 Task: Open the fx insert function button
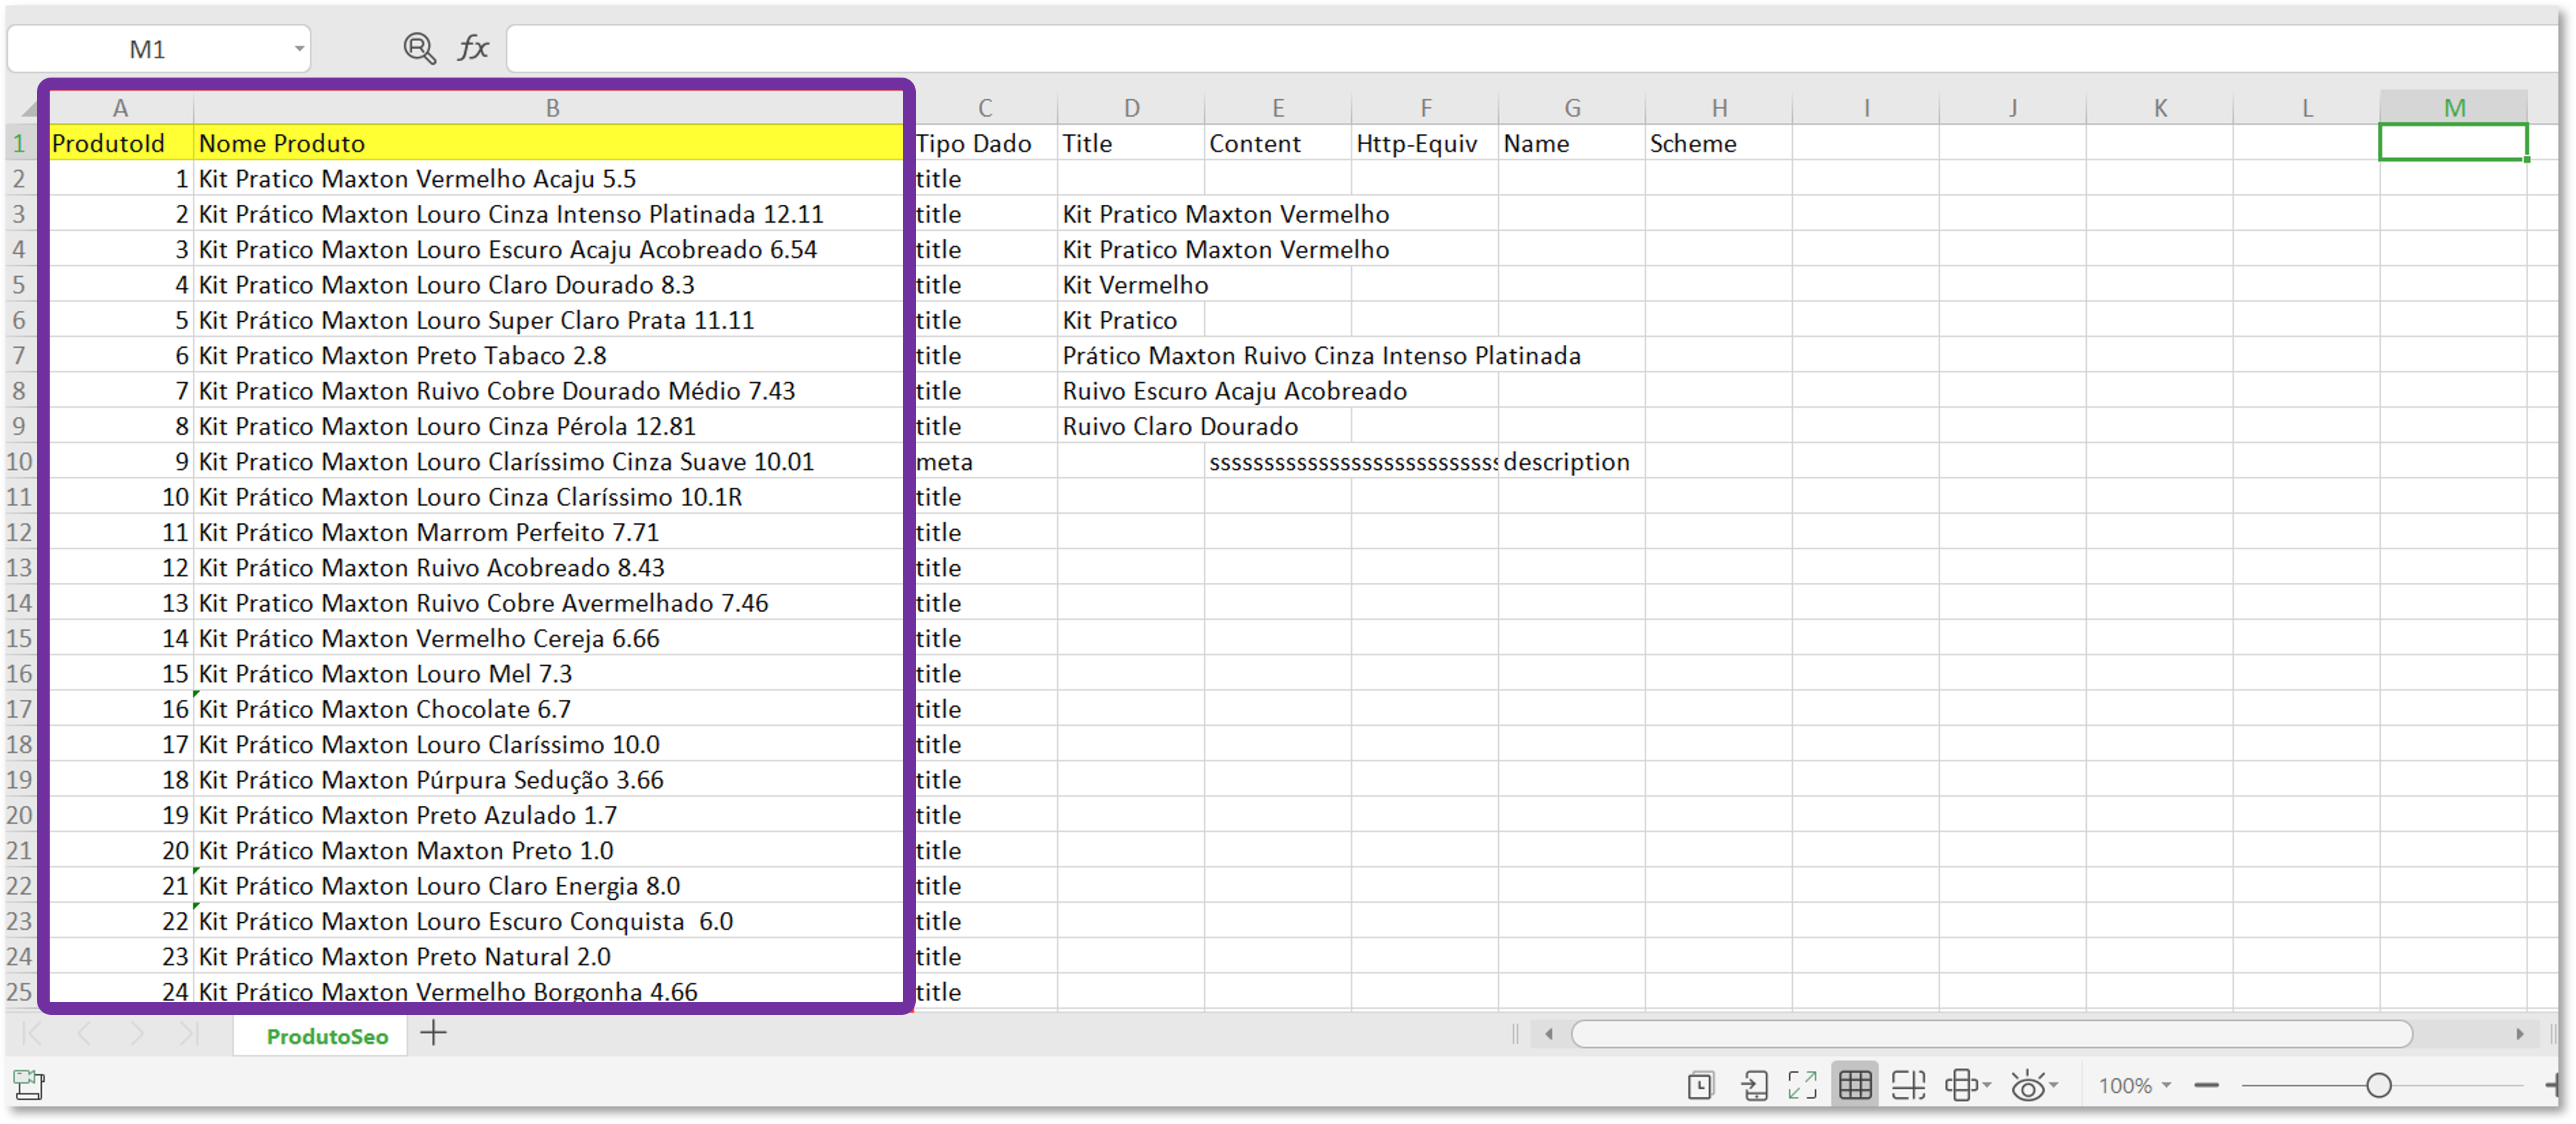[473, 48]
